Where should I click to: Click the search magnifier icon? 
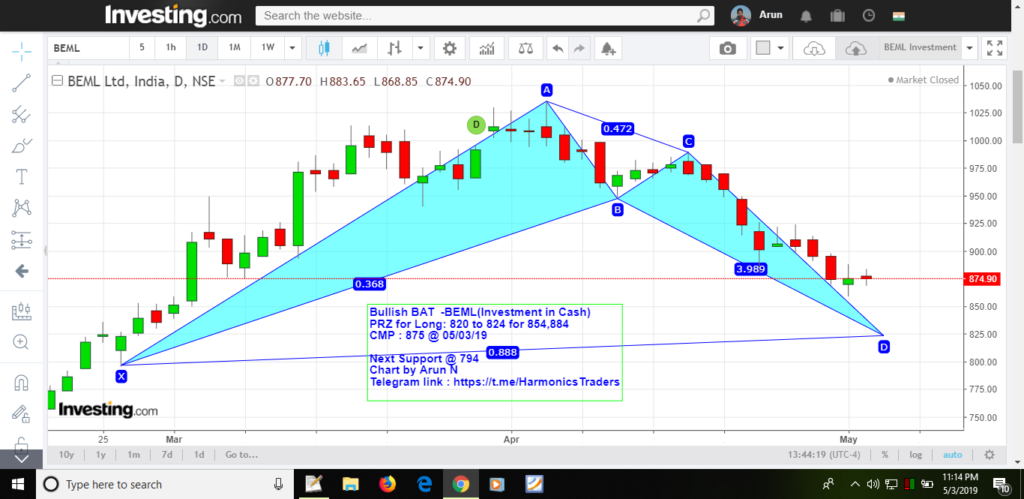coord(703,16)
